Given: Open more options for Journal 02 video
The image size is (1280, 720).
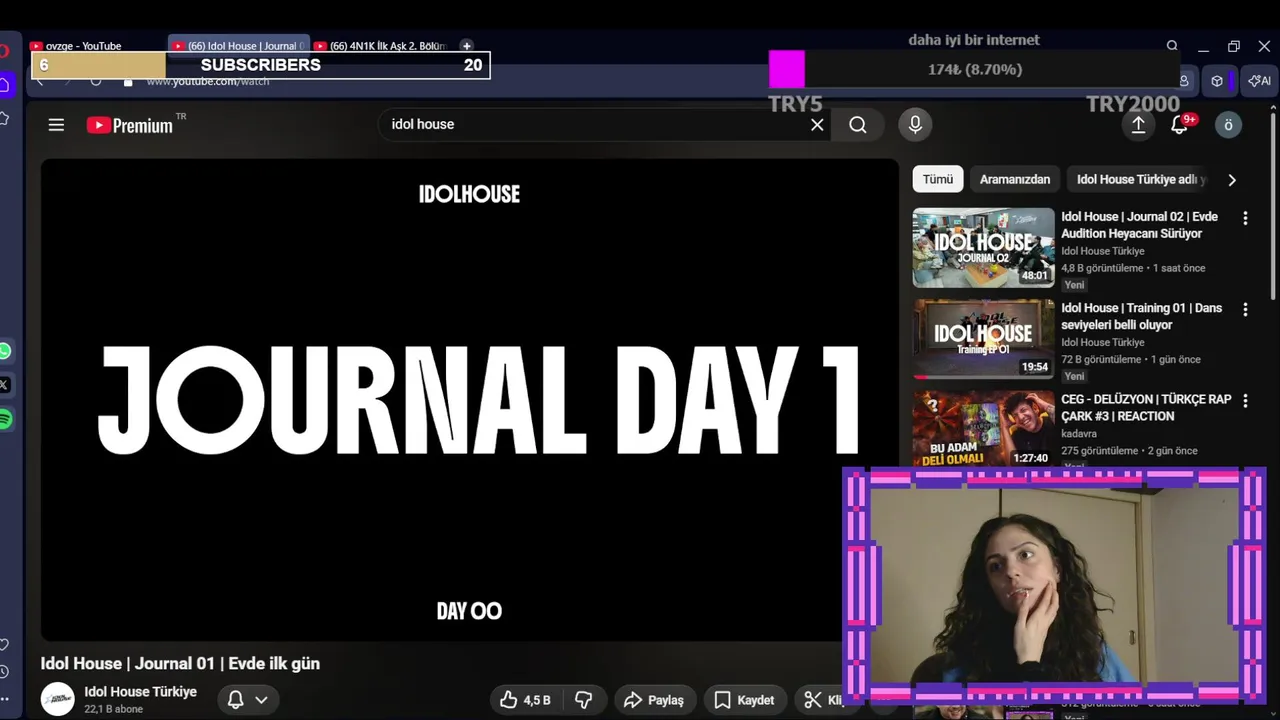Looking at the screenshot, I should click(1245, 218).
